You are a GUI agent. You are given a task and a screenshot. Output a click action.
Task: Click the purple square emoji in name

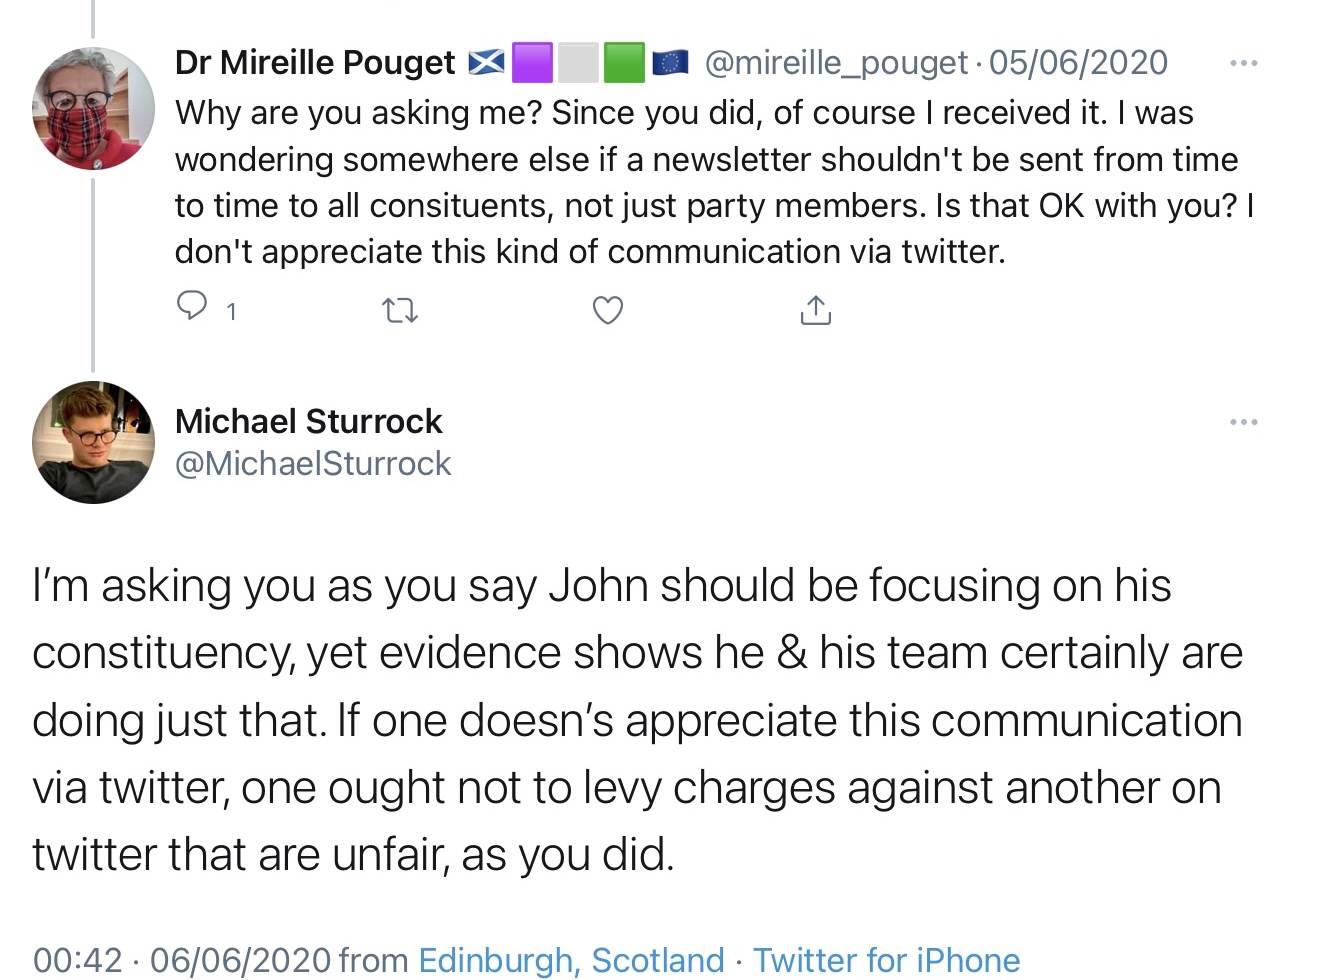coord(532,63)
